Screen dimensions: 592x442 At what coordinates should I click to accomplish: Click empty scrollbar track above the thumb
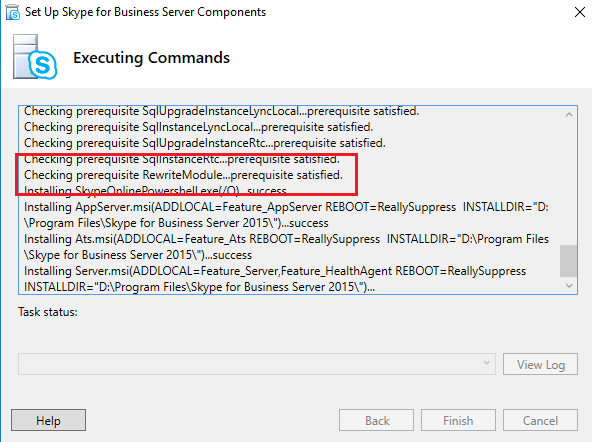(x=569, y=183)
